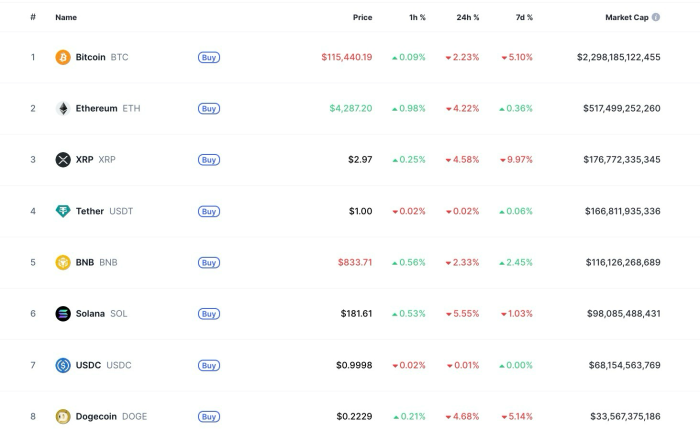Click the Solana coin logo icon
700x442 pixels.
click(x=63, y=314)
